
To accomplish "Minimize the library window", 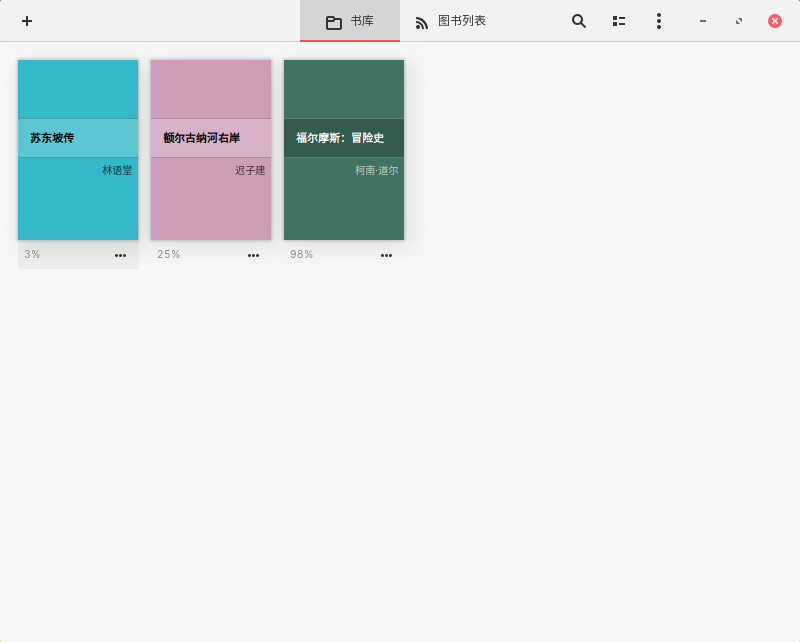I will click(703, 21).
